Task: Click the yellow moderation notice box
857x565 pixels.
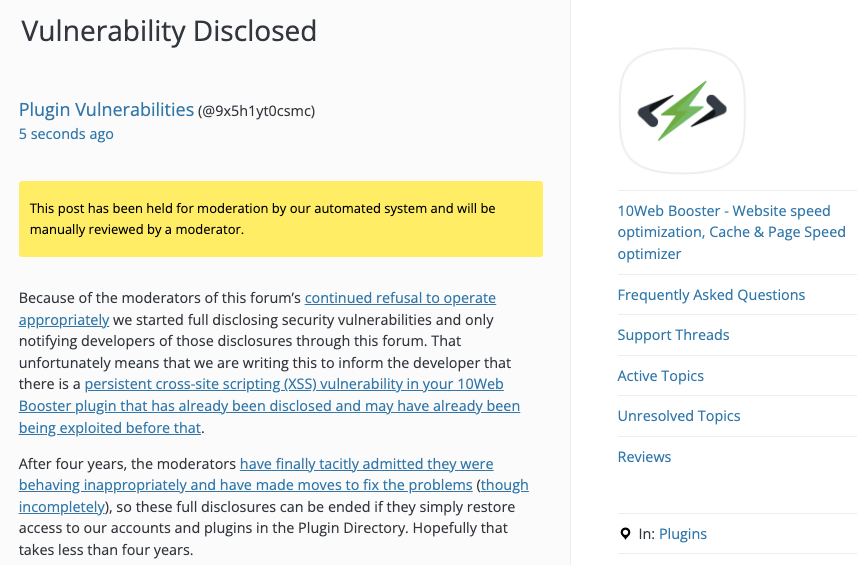Action: 281,219
